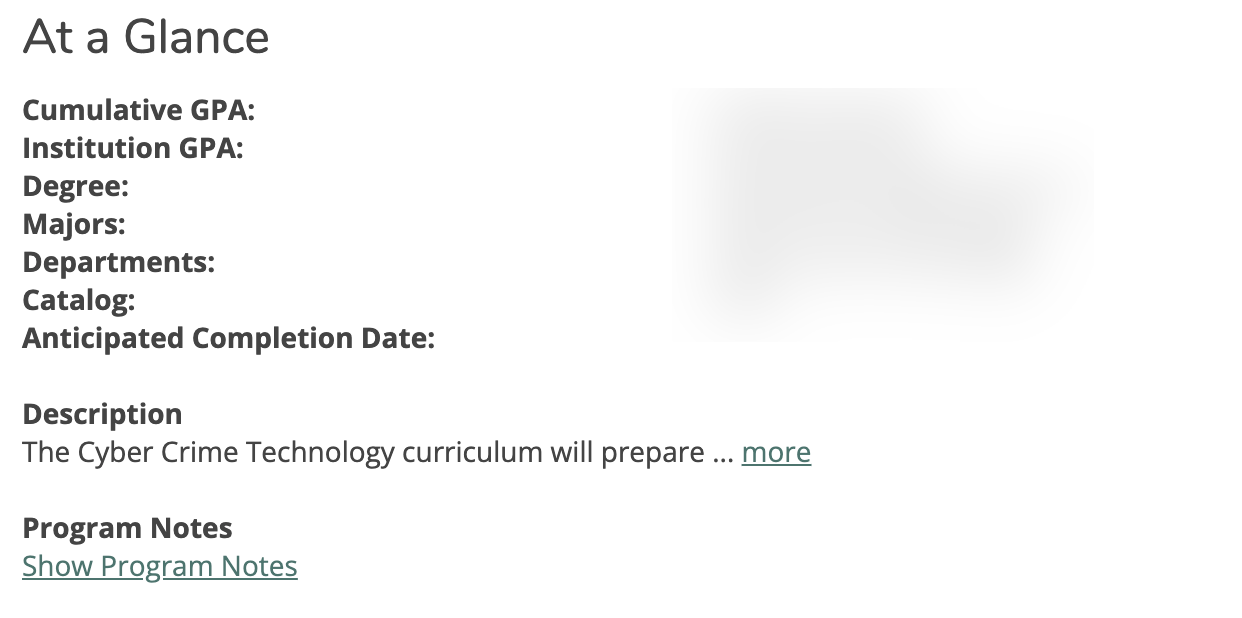Click the blurred student details area

coord(885,214)
